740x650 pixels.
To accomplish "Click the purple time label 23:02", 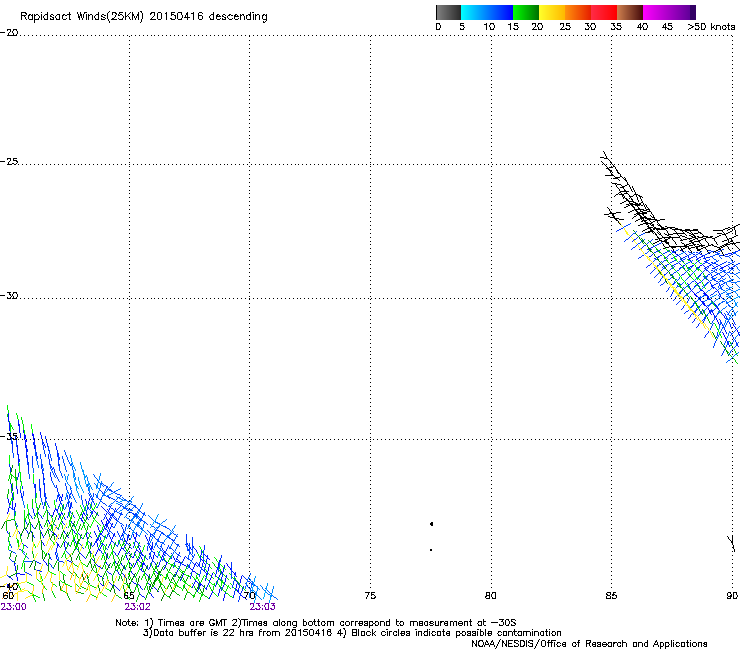I will tap(137, 607).
